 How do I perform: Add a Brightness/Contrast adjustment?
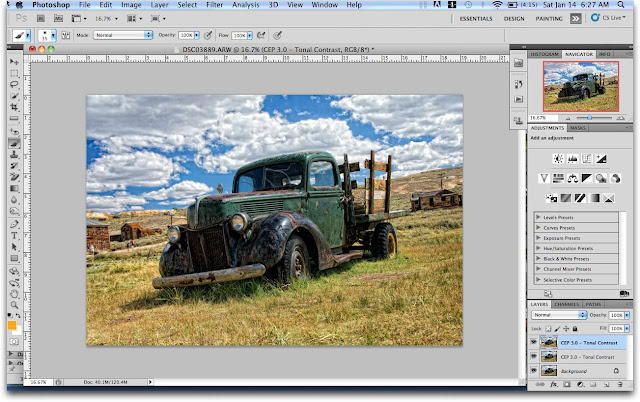click(x=558, y=159)
